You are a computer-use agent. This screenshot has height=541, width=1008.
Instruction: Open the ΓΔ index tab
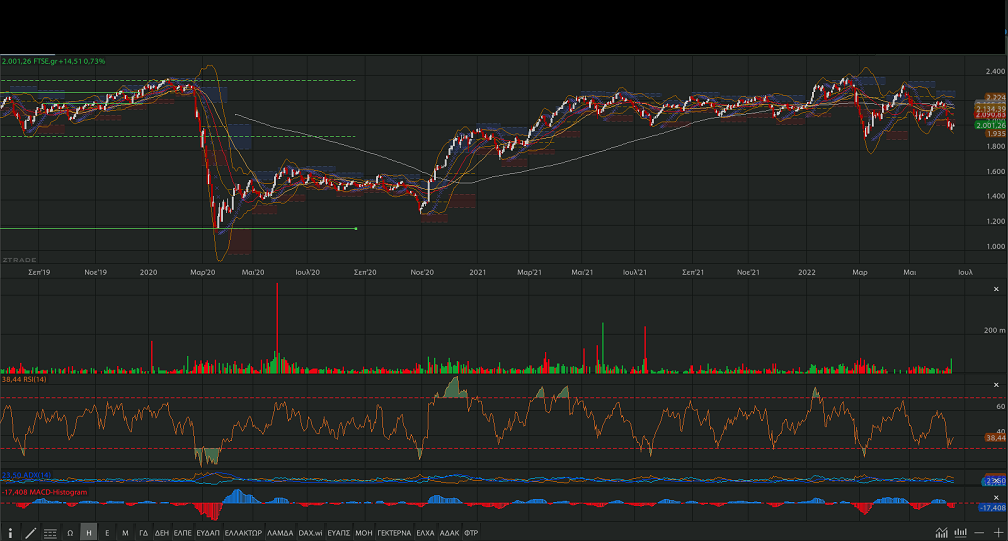(144, 533)
